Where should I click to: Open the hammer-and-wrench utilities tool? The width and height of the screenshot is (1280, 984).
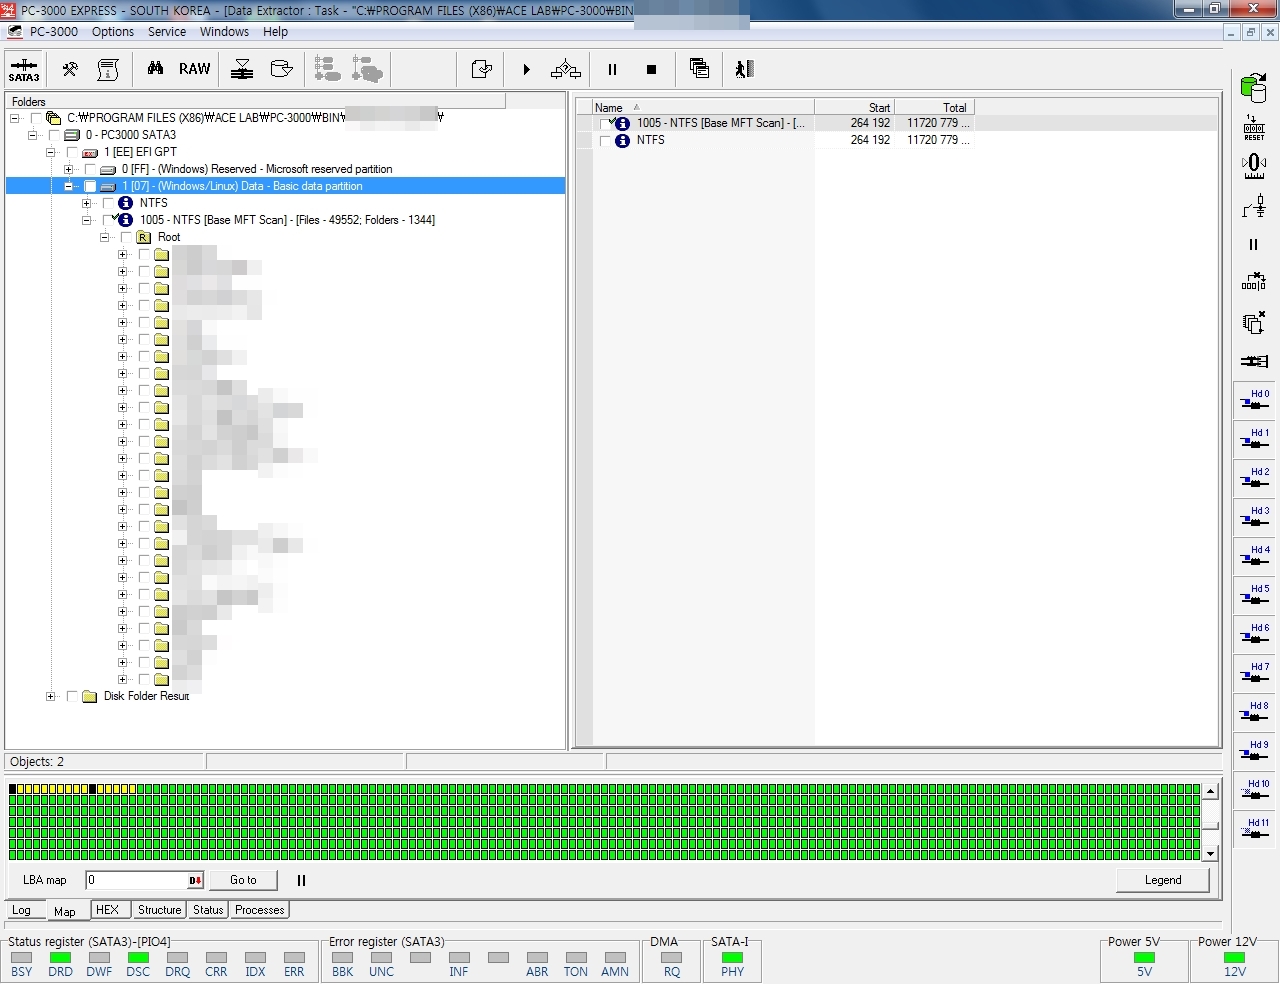(x=70, y=69)
